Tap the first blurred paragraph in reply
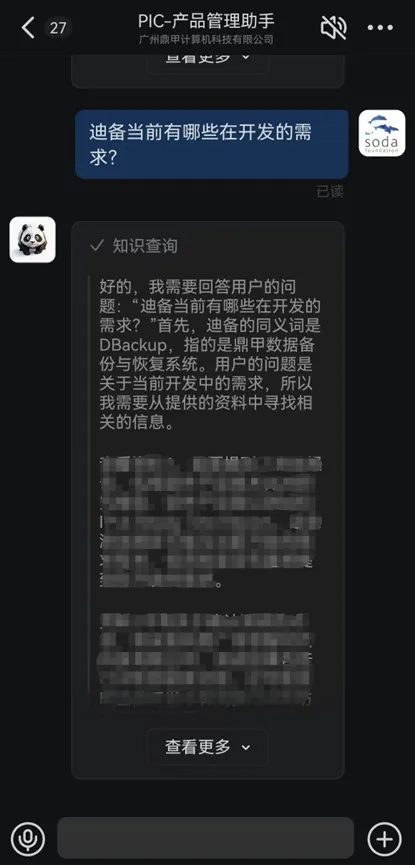Viewport: 415px width, 865px height. pos(210,522)
